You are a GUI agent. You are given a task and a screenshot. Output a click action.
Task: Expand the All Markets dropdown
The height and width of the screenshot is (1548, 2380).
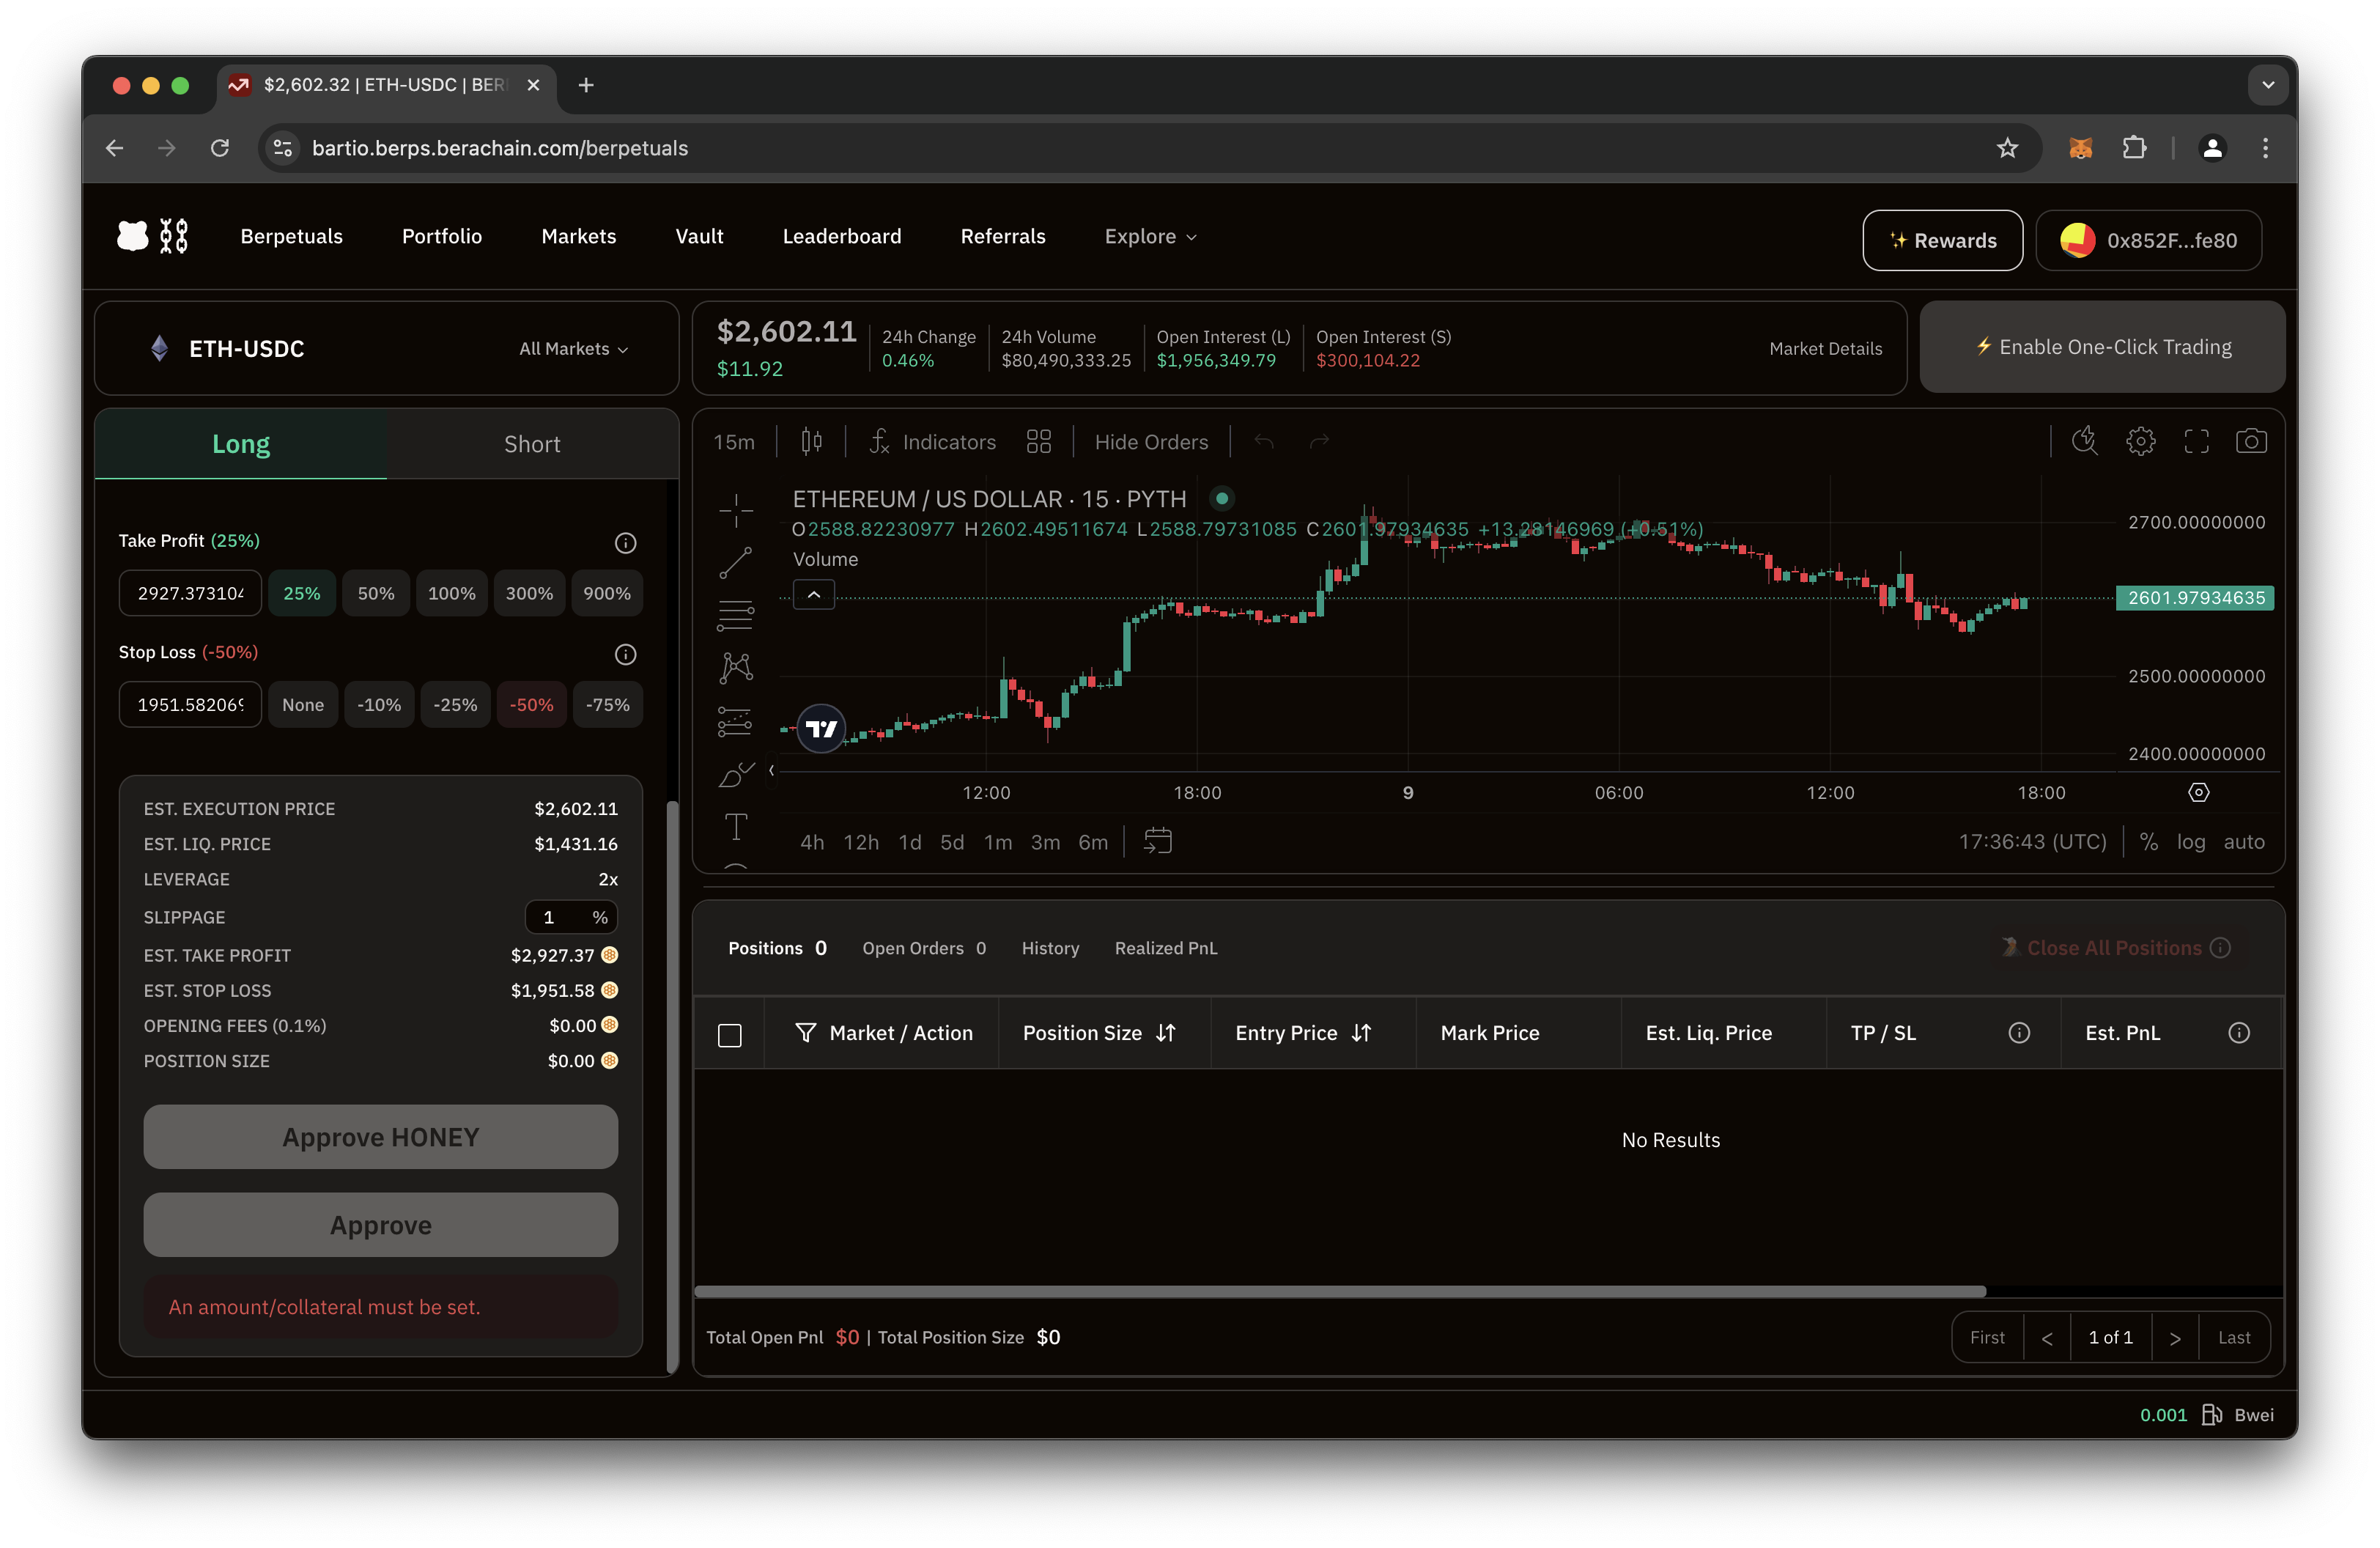tap(574, 349)
